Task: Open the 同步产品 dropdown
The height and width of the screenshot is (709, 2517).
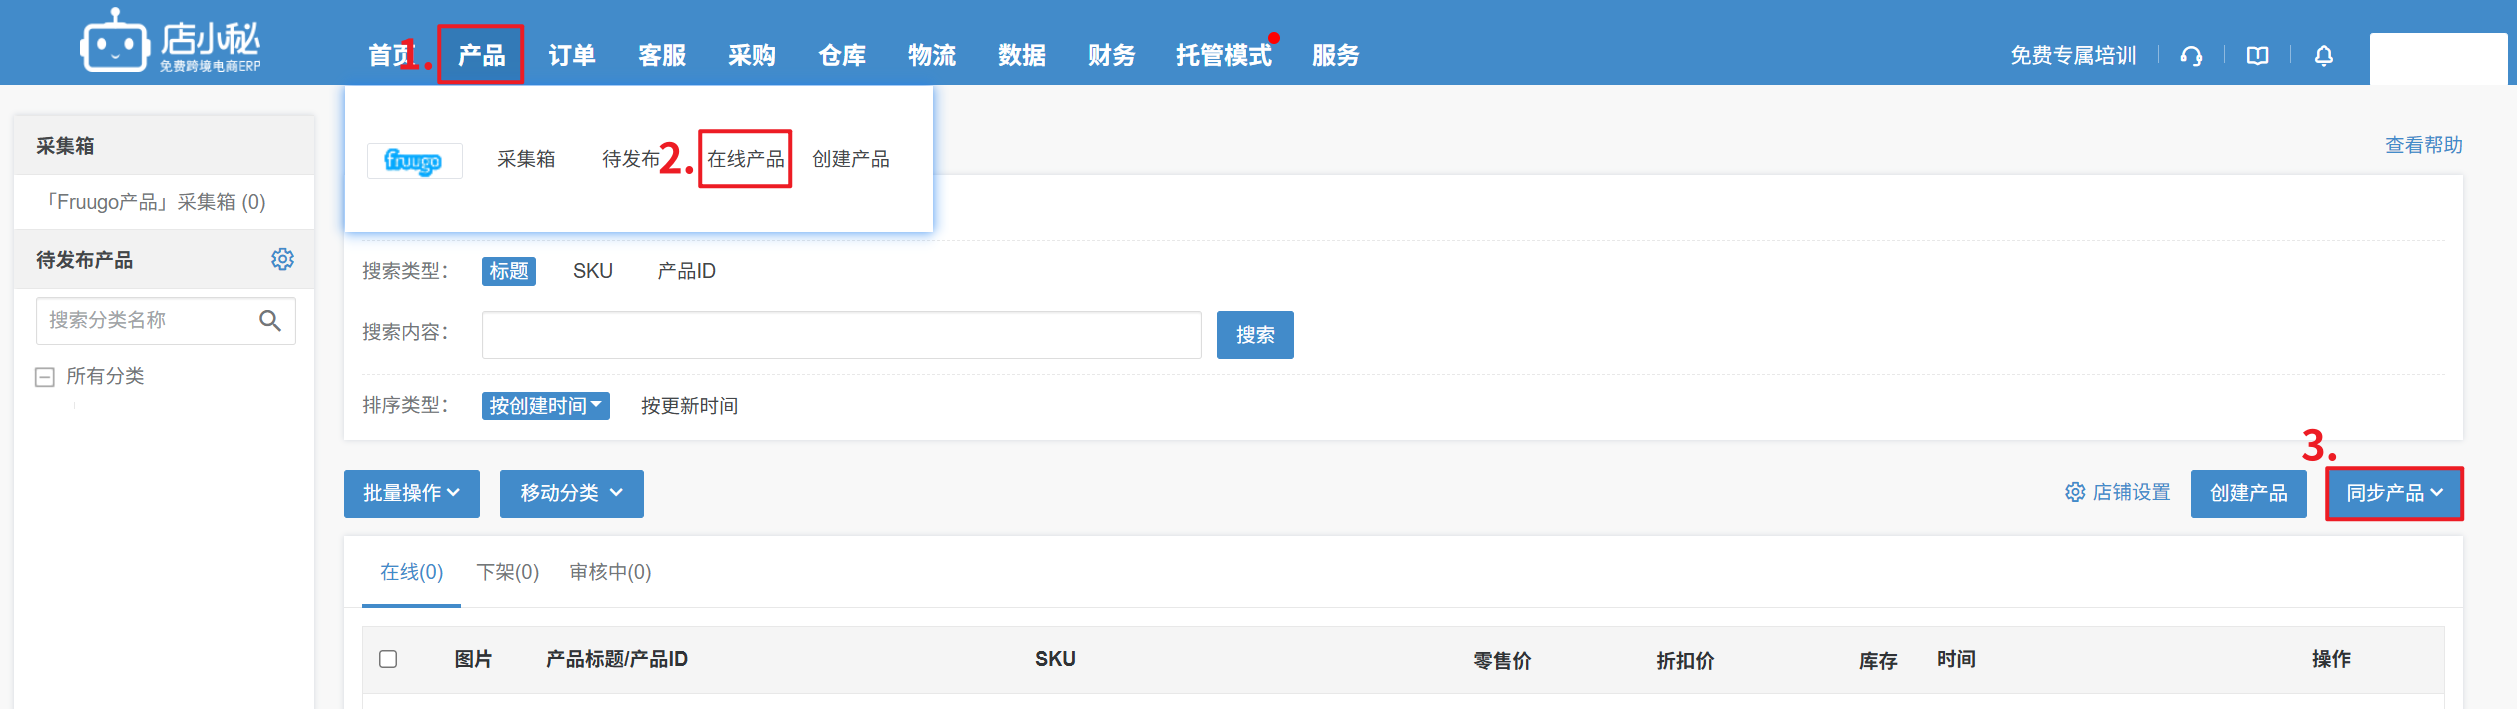Action: point(2393,494)
